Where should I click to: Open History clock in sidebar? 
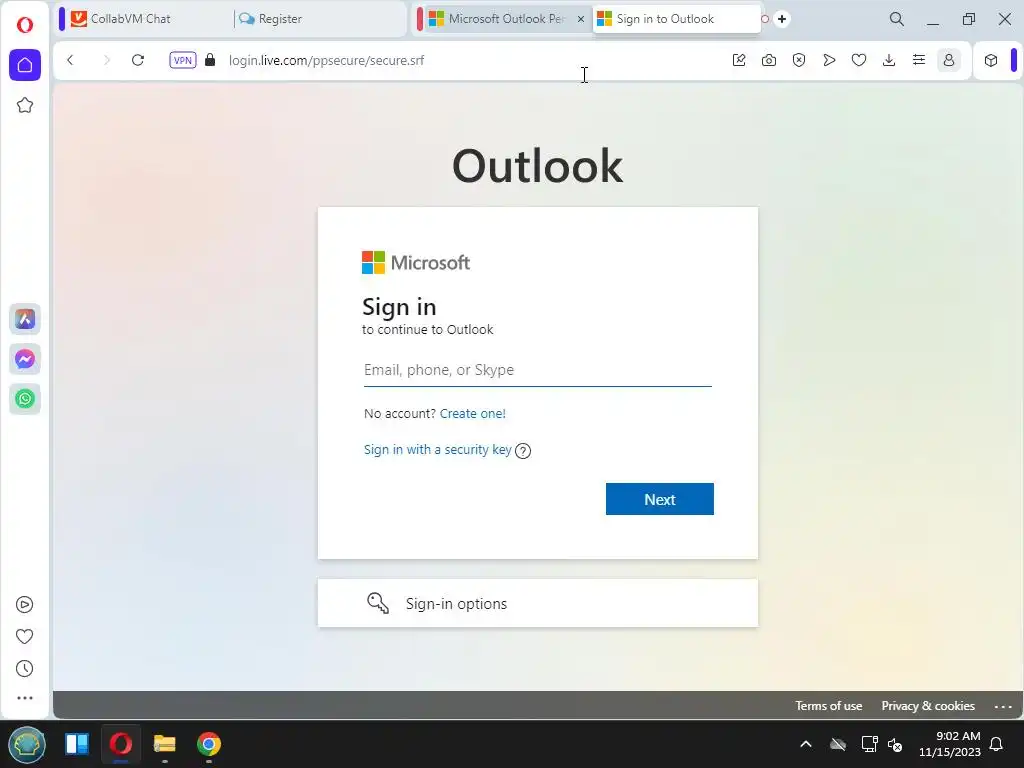(24, 669)
